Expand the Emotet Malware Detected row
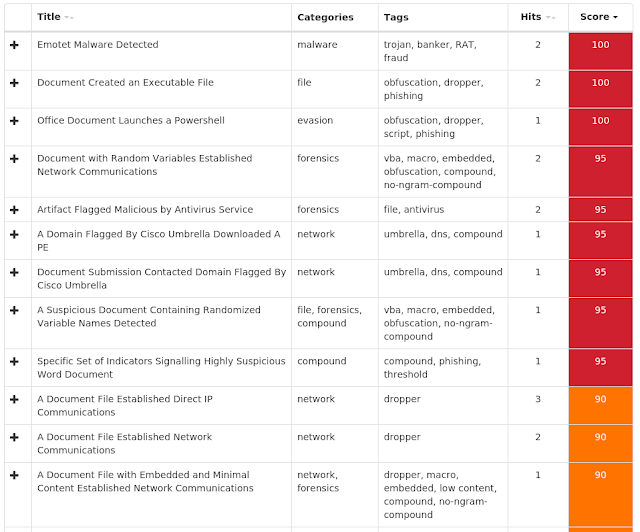Image resolution: width=640 pixels, height=532 pixels. coord(14,45)
